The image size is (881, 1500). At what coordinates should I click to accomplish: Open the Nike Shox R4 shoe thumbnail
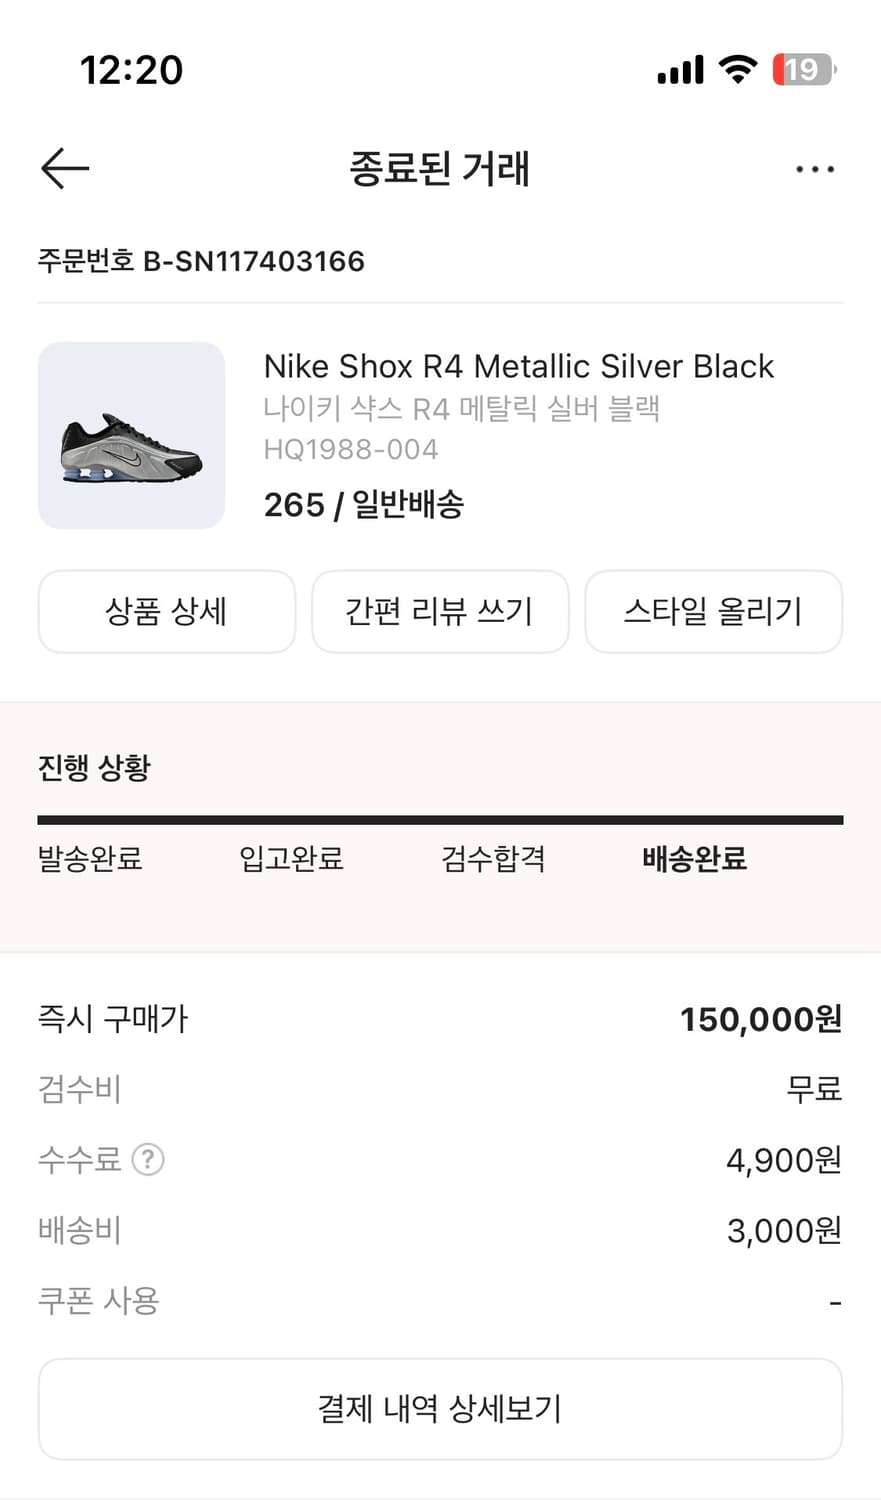coord(132,436)
